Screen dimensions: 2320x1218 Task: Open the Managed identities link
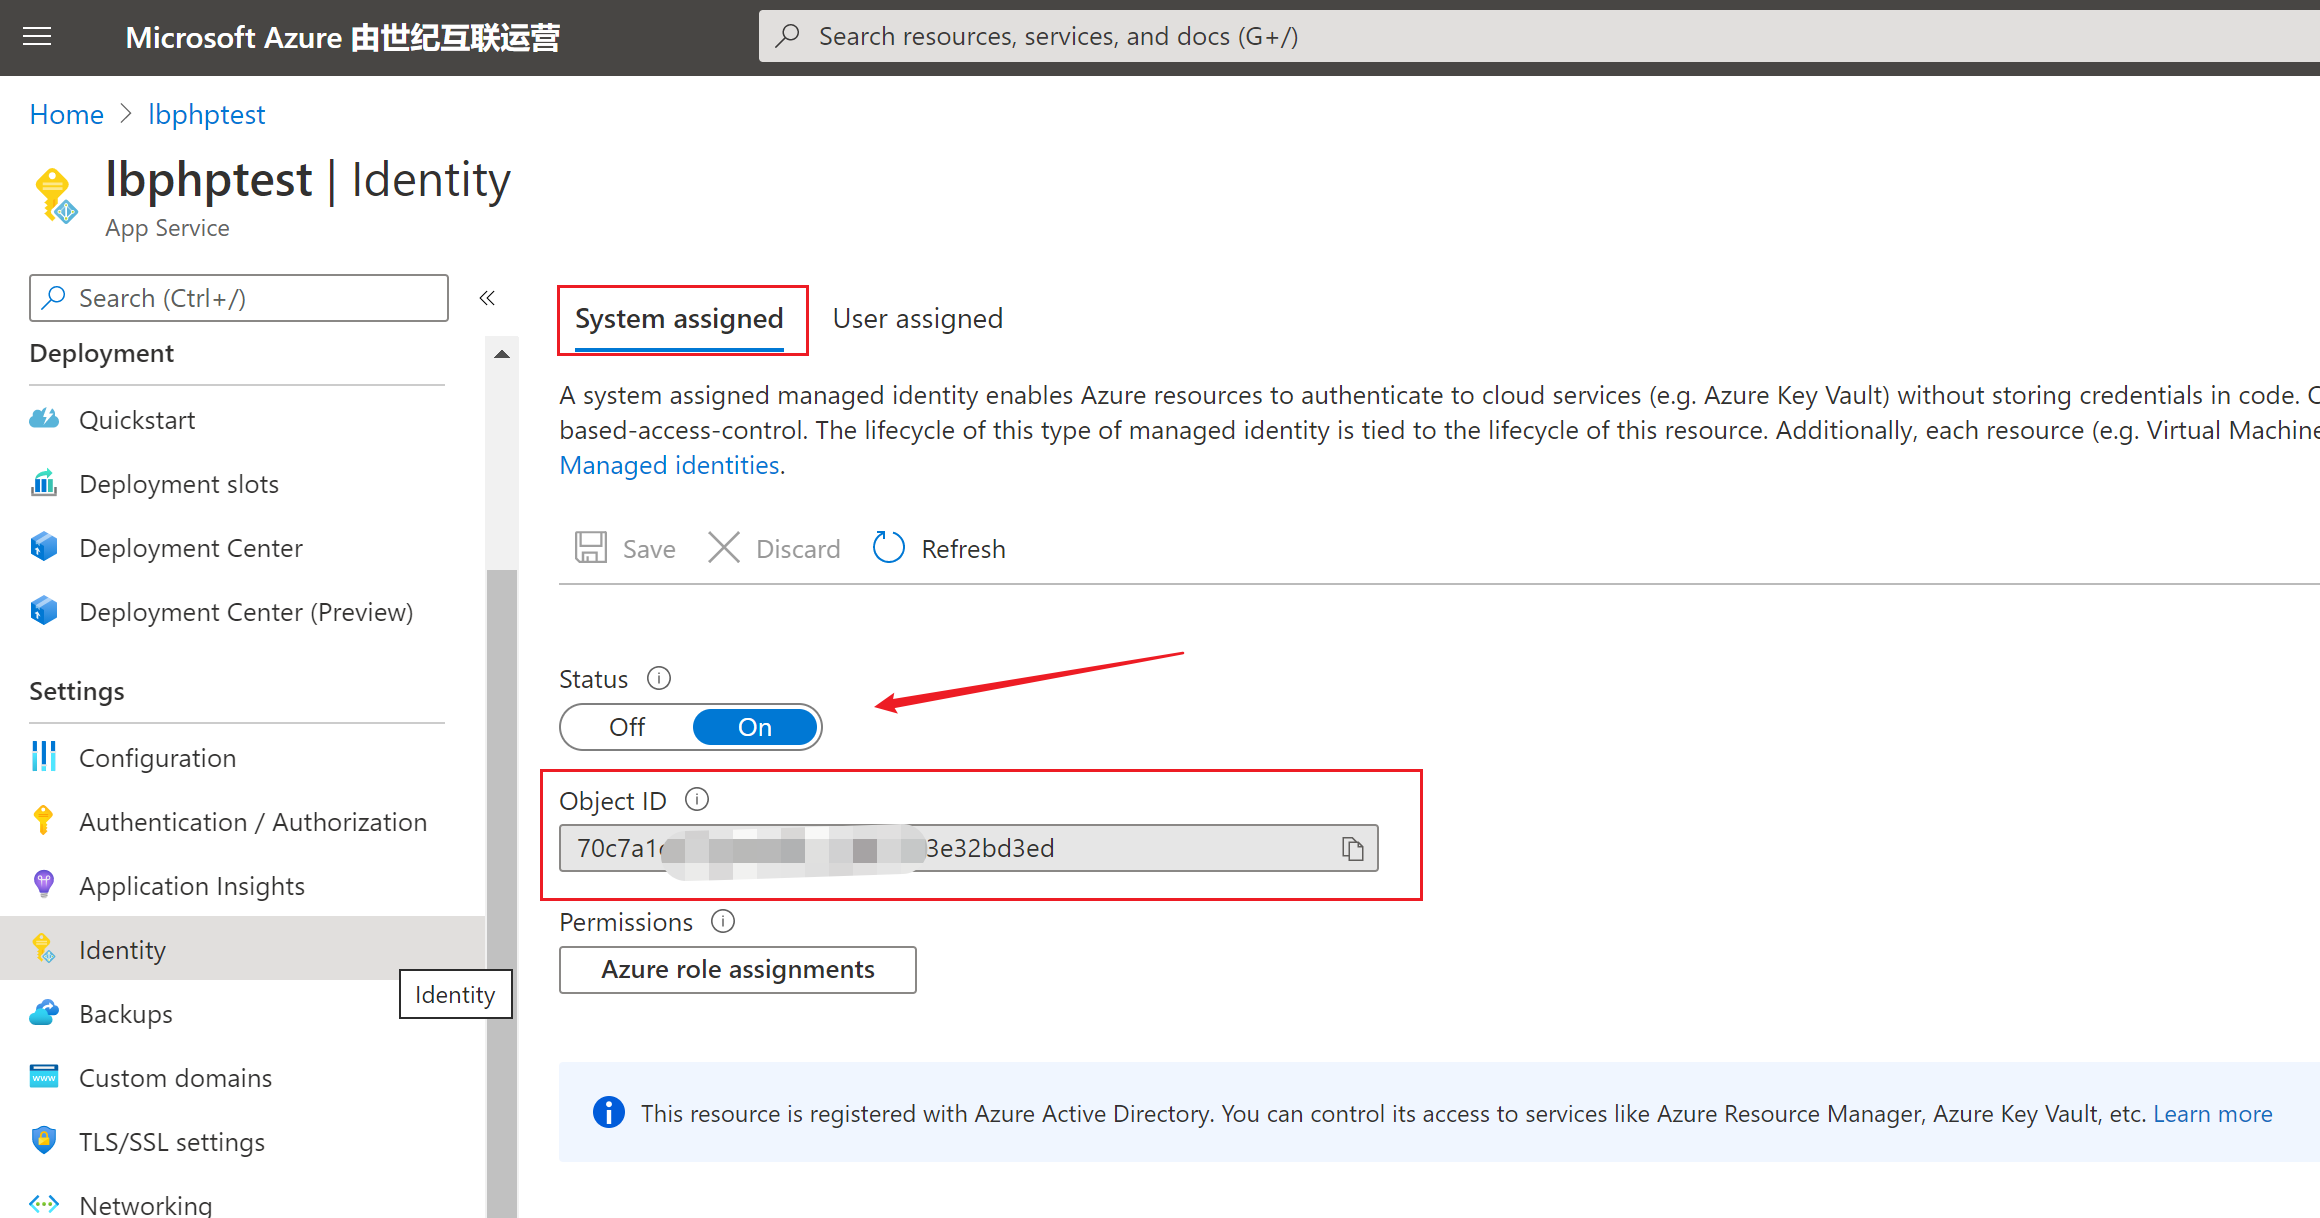coord(669,465)
